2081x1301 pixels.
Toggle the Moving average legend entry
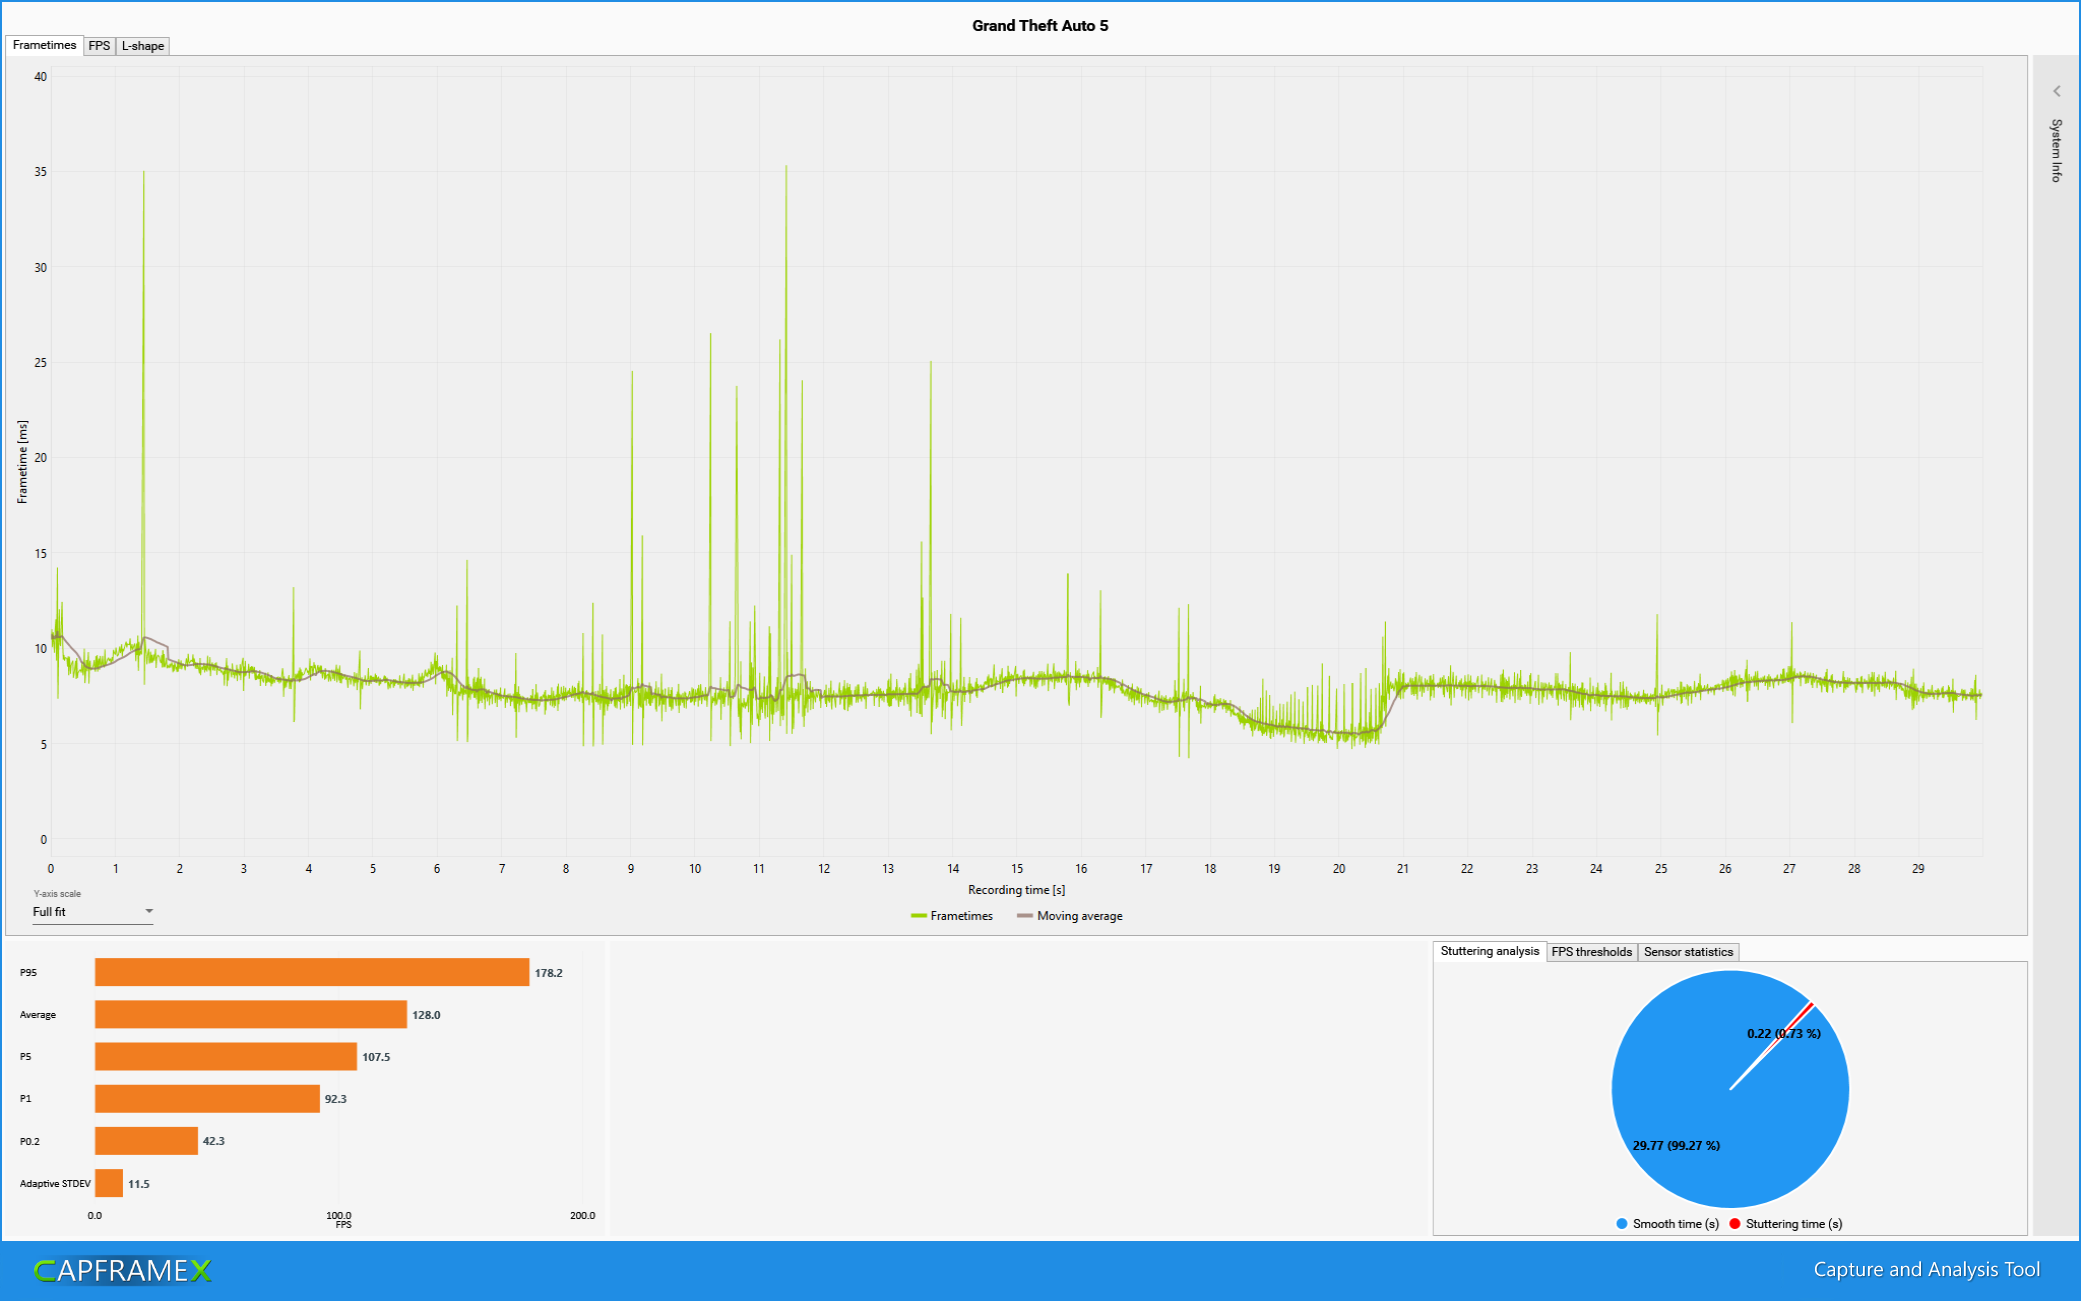click(1069, 916)
